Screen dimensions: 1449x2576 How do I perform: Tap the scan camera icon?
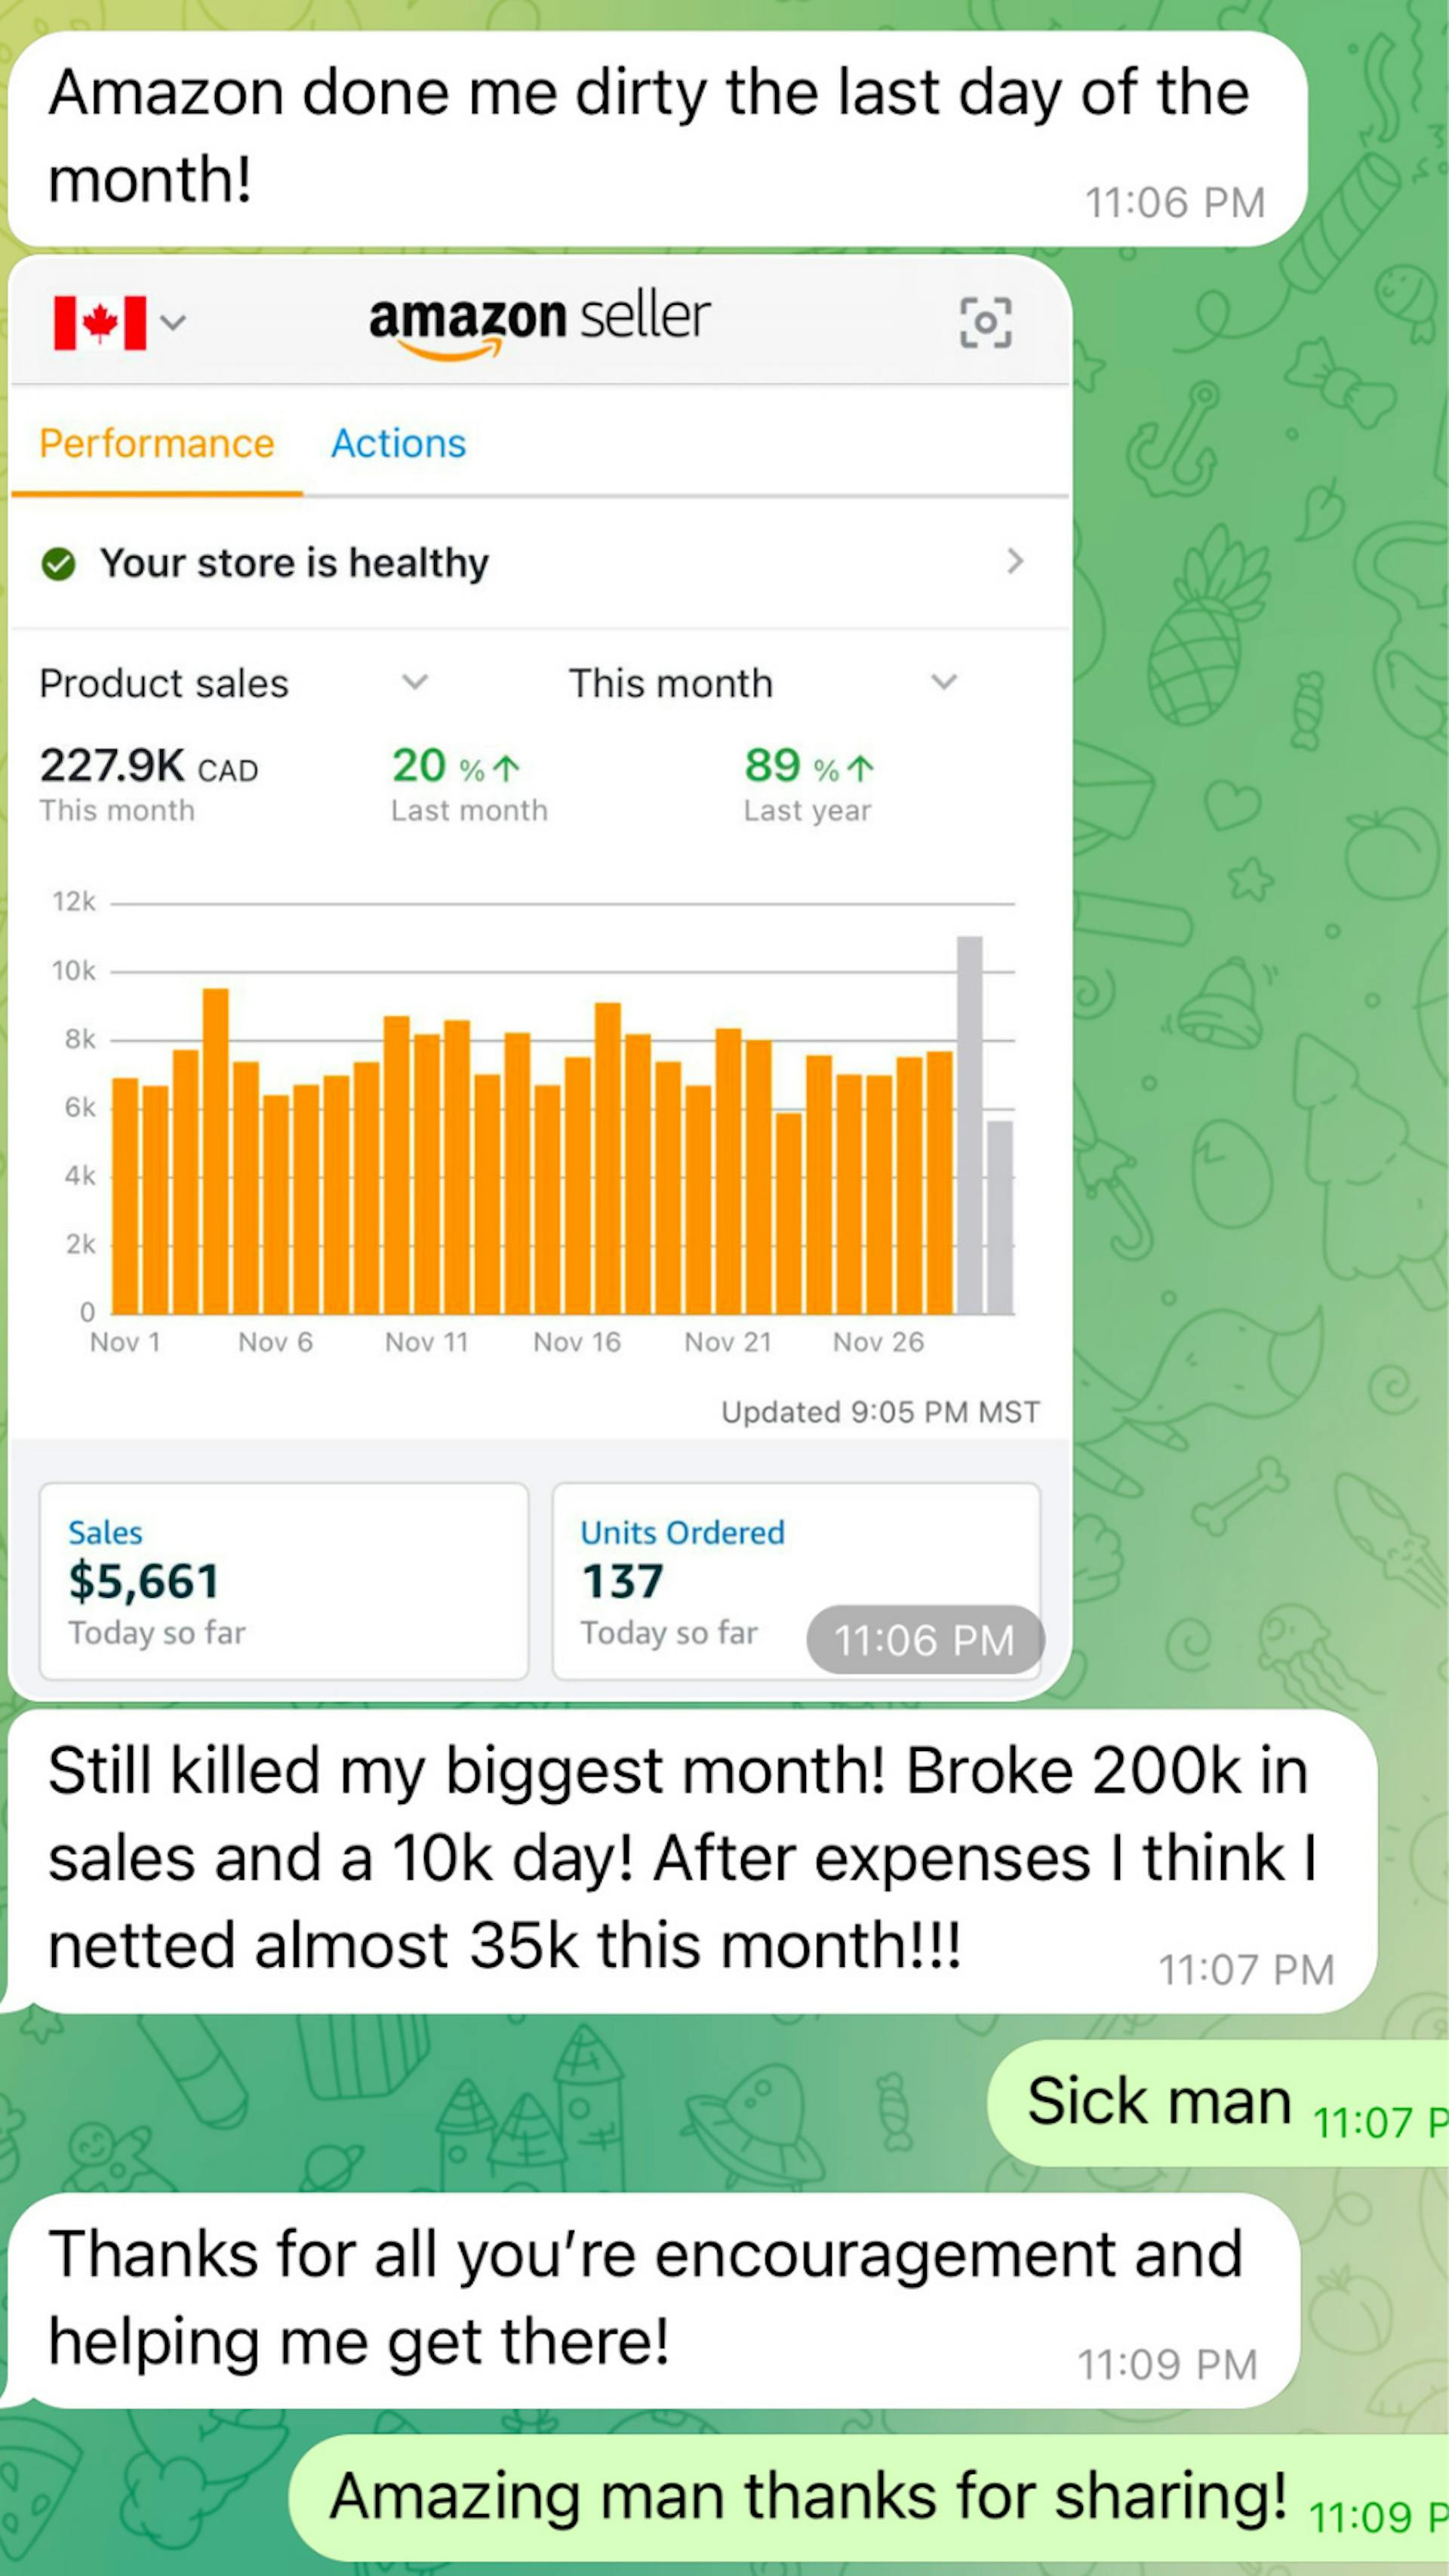click(985, 322)
